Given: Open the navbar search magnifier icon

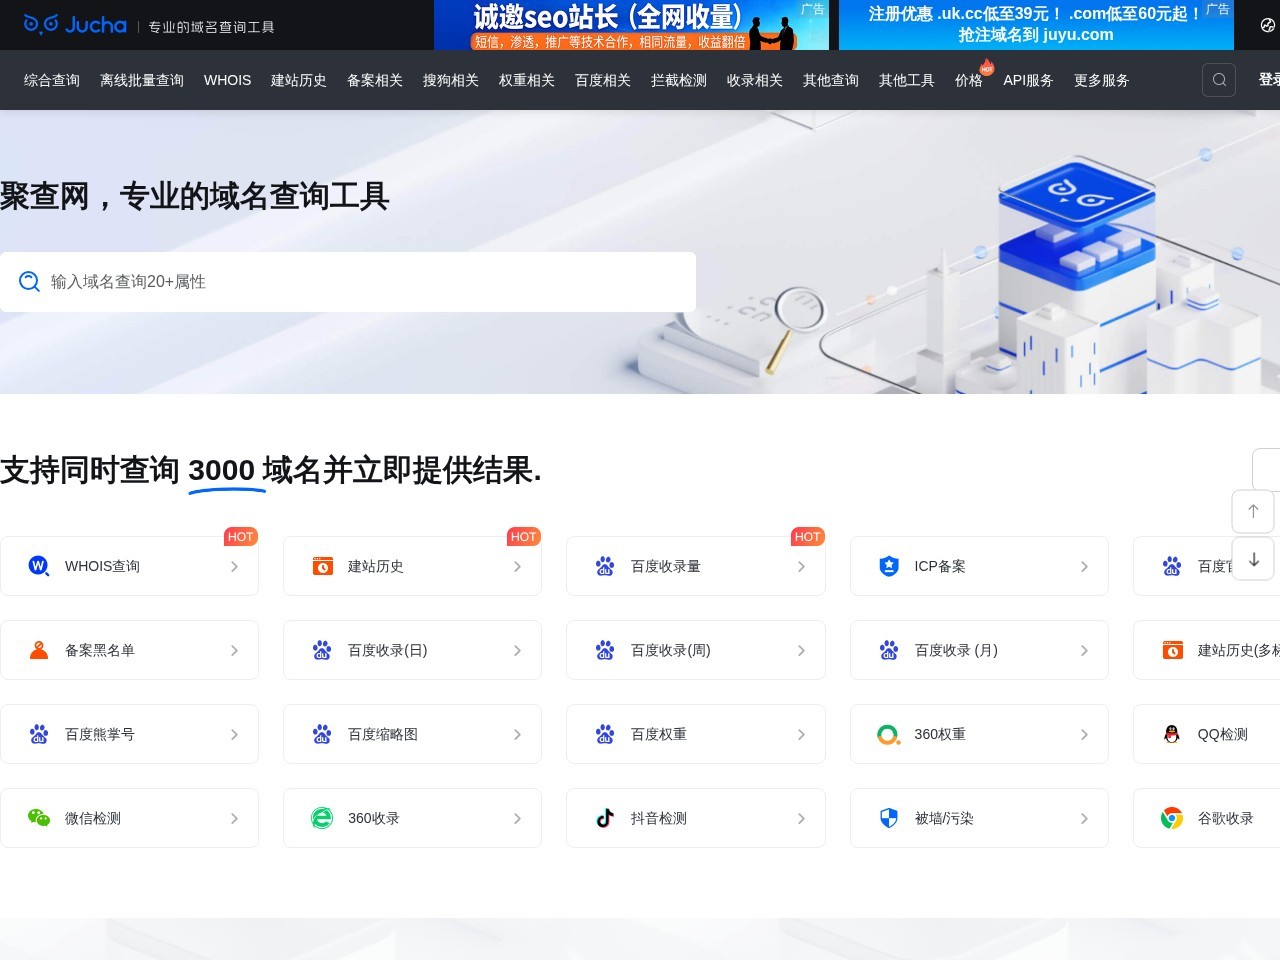Looking at the screenshot, I should [x=1218, y=80].
